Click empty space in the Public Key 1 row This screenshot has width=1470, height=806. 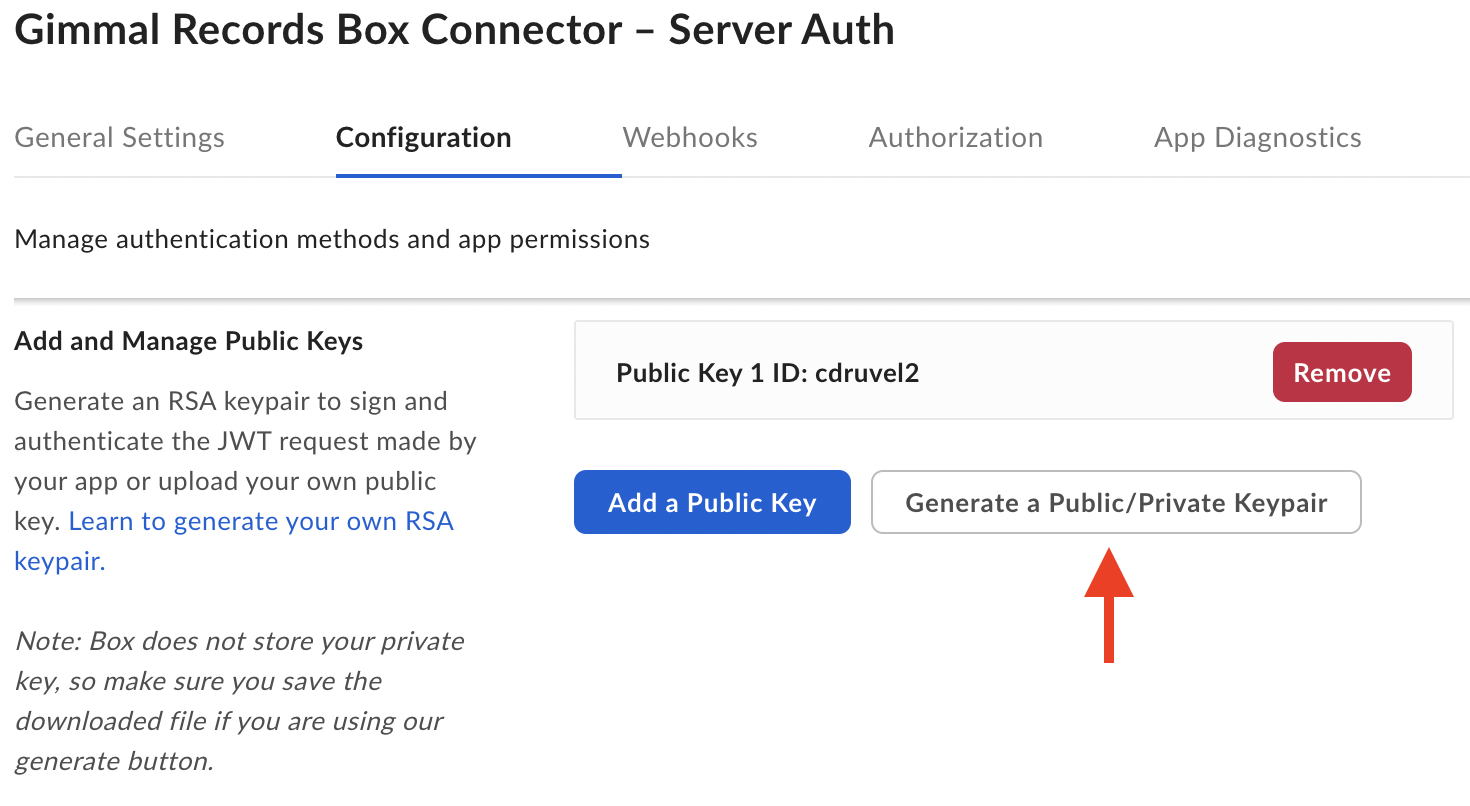pos(1090,373)
